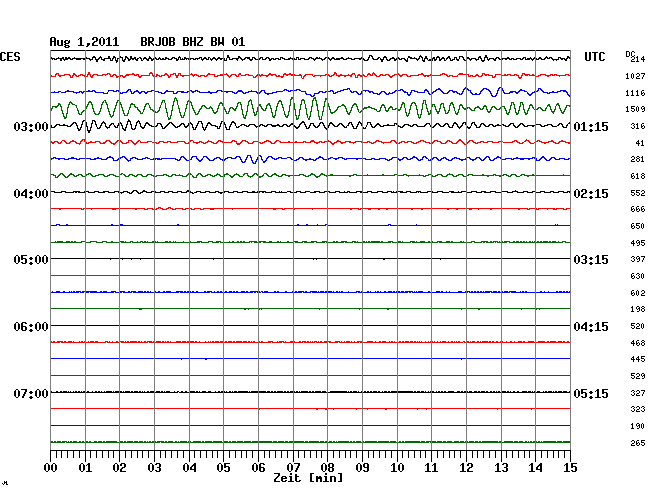The height and width of the screenshot is (494, 650).
Task: Click the DC offset value "198"
Action: click(638, 310)
